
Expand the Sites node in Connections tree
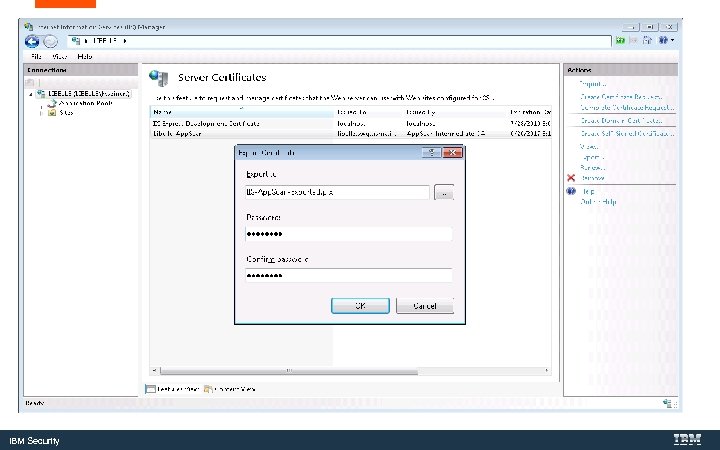(41, 112)
